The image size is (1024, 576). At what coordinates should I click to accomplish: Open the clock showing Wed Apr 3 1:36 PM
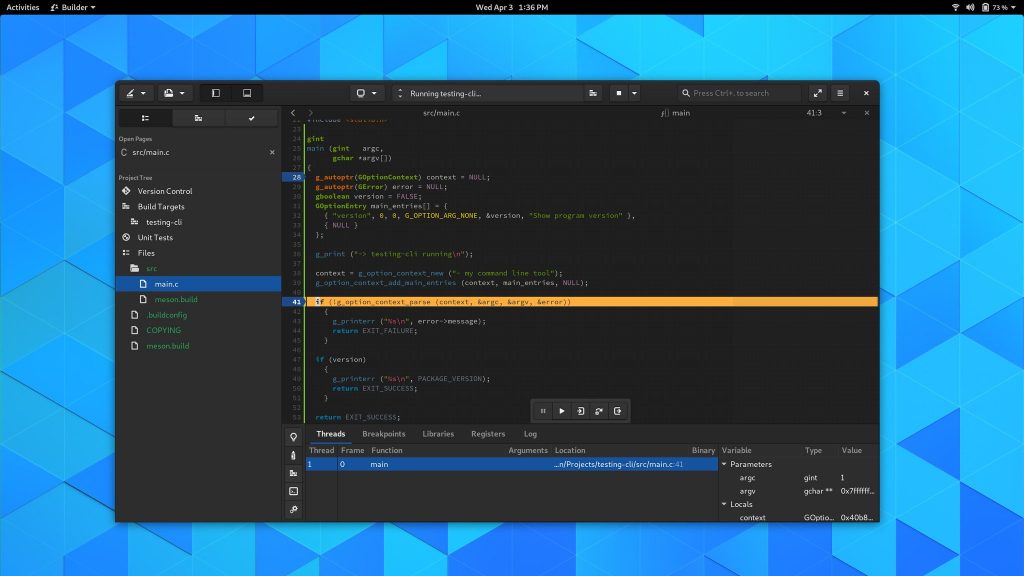(x=512, y=7)
